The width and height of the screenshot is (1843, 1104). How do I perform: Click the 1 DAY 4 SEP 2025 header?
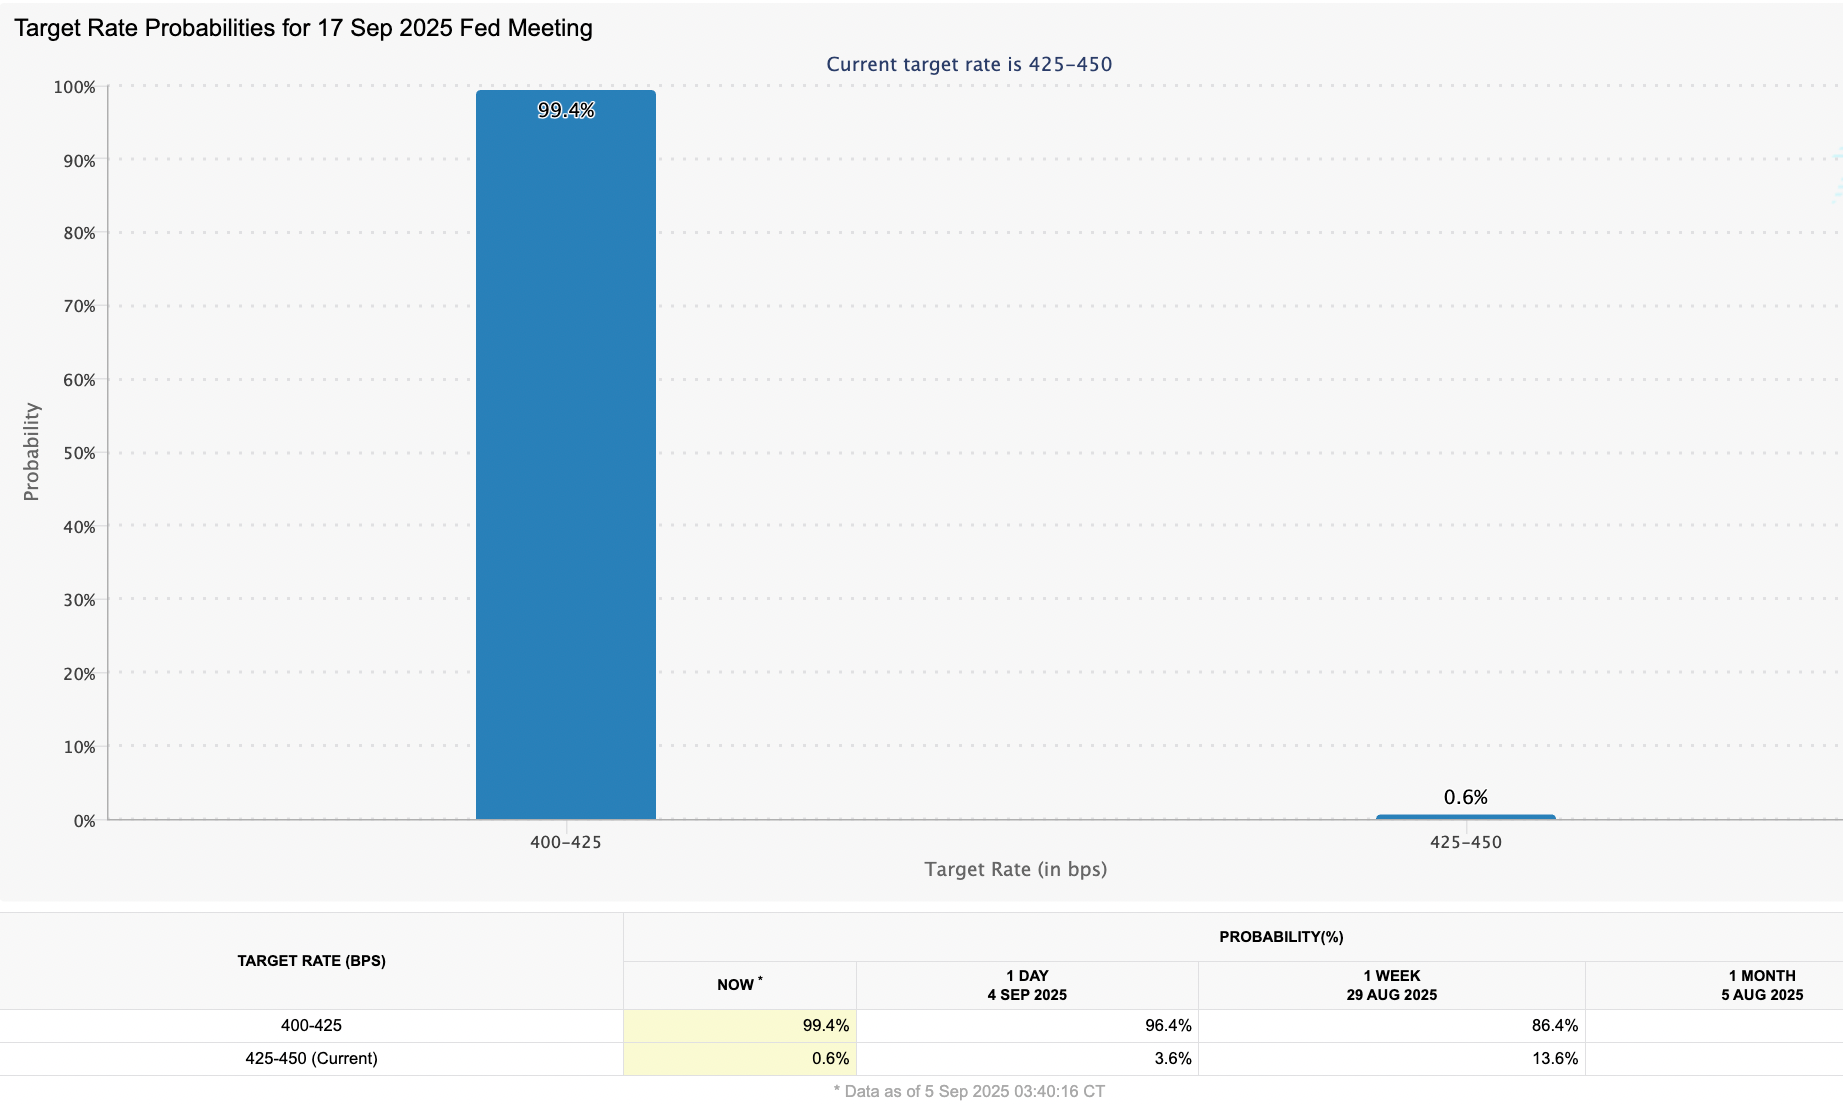click(1026, 985)
